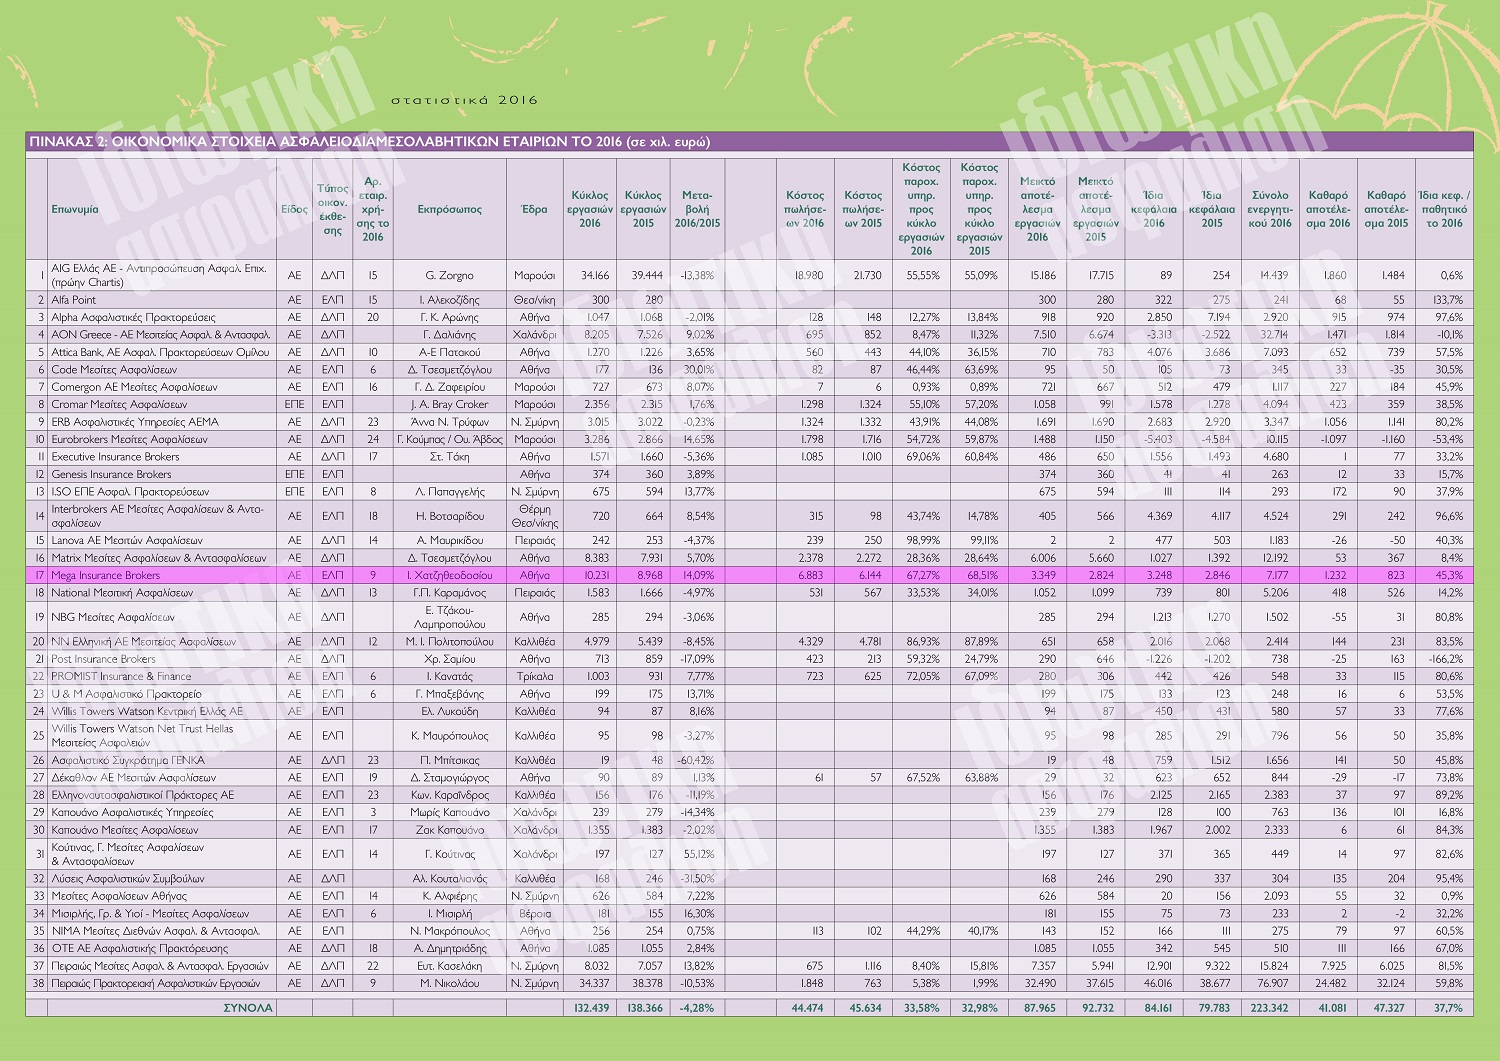Click the "Είδος" column header
Viewport: 1500px width, 1061px height.
[294, 210]
